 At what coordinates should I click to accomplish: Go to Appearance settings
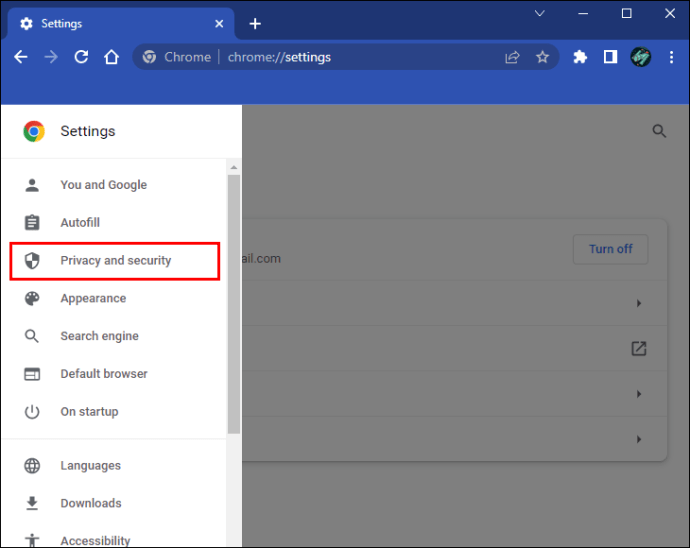(x=114, y=298)
